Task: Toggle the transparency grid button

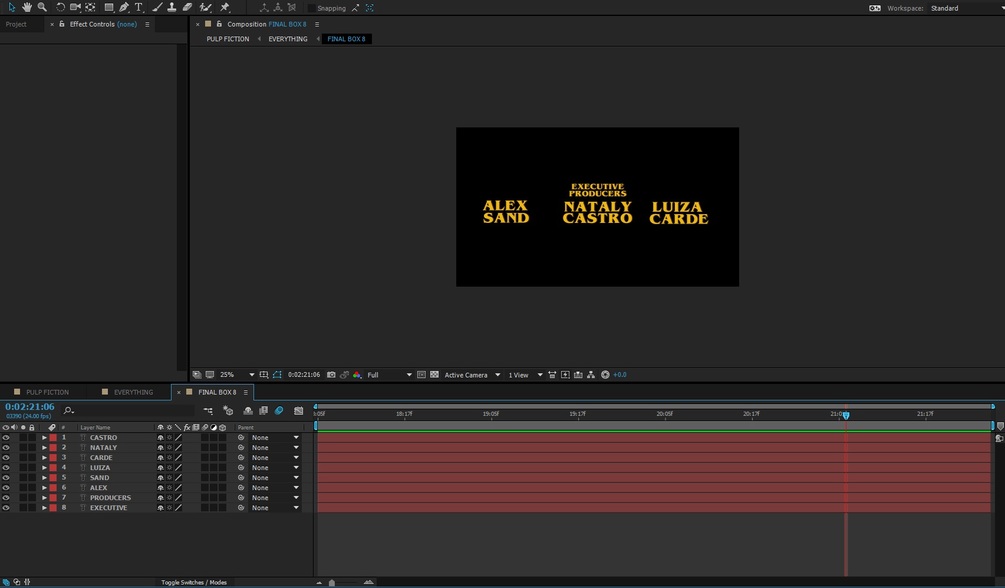Action: click(434, 374)
